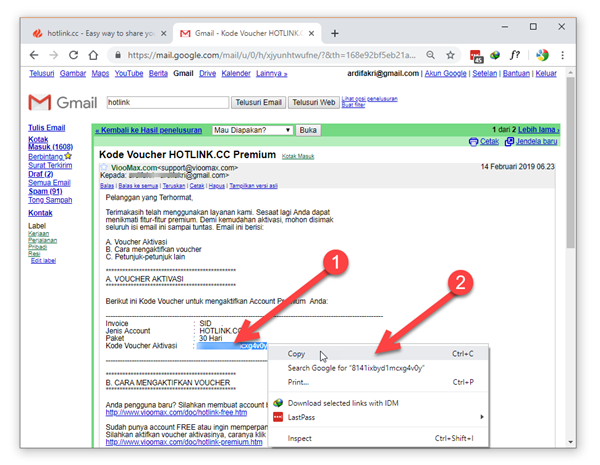Open Setelan settings link
This screenshot has width=600, height=465.
484,73
